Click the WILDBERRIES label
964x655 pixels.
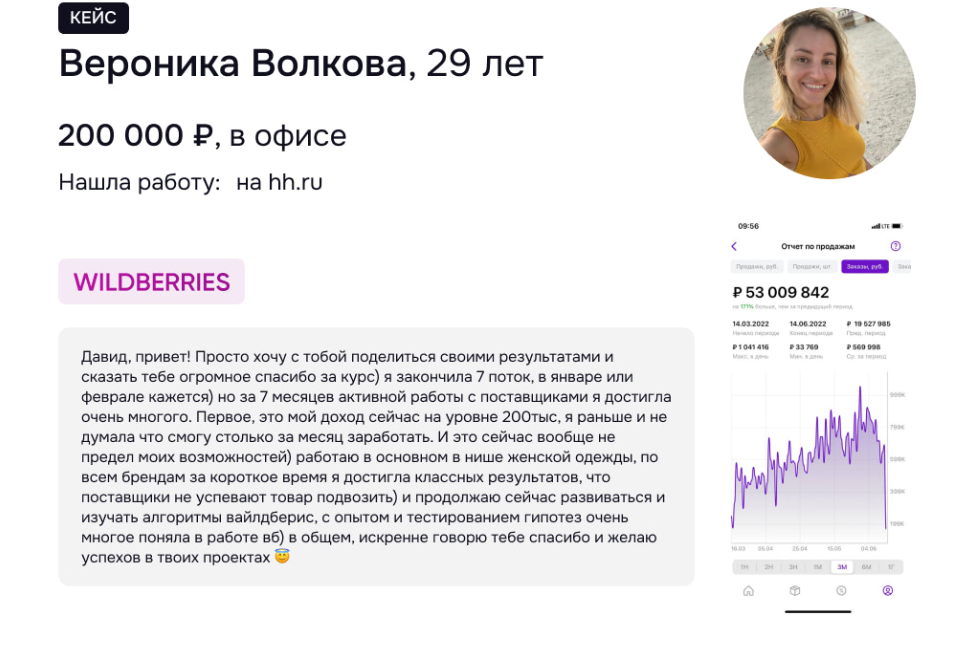(152, 282)
